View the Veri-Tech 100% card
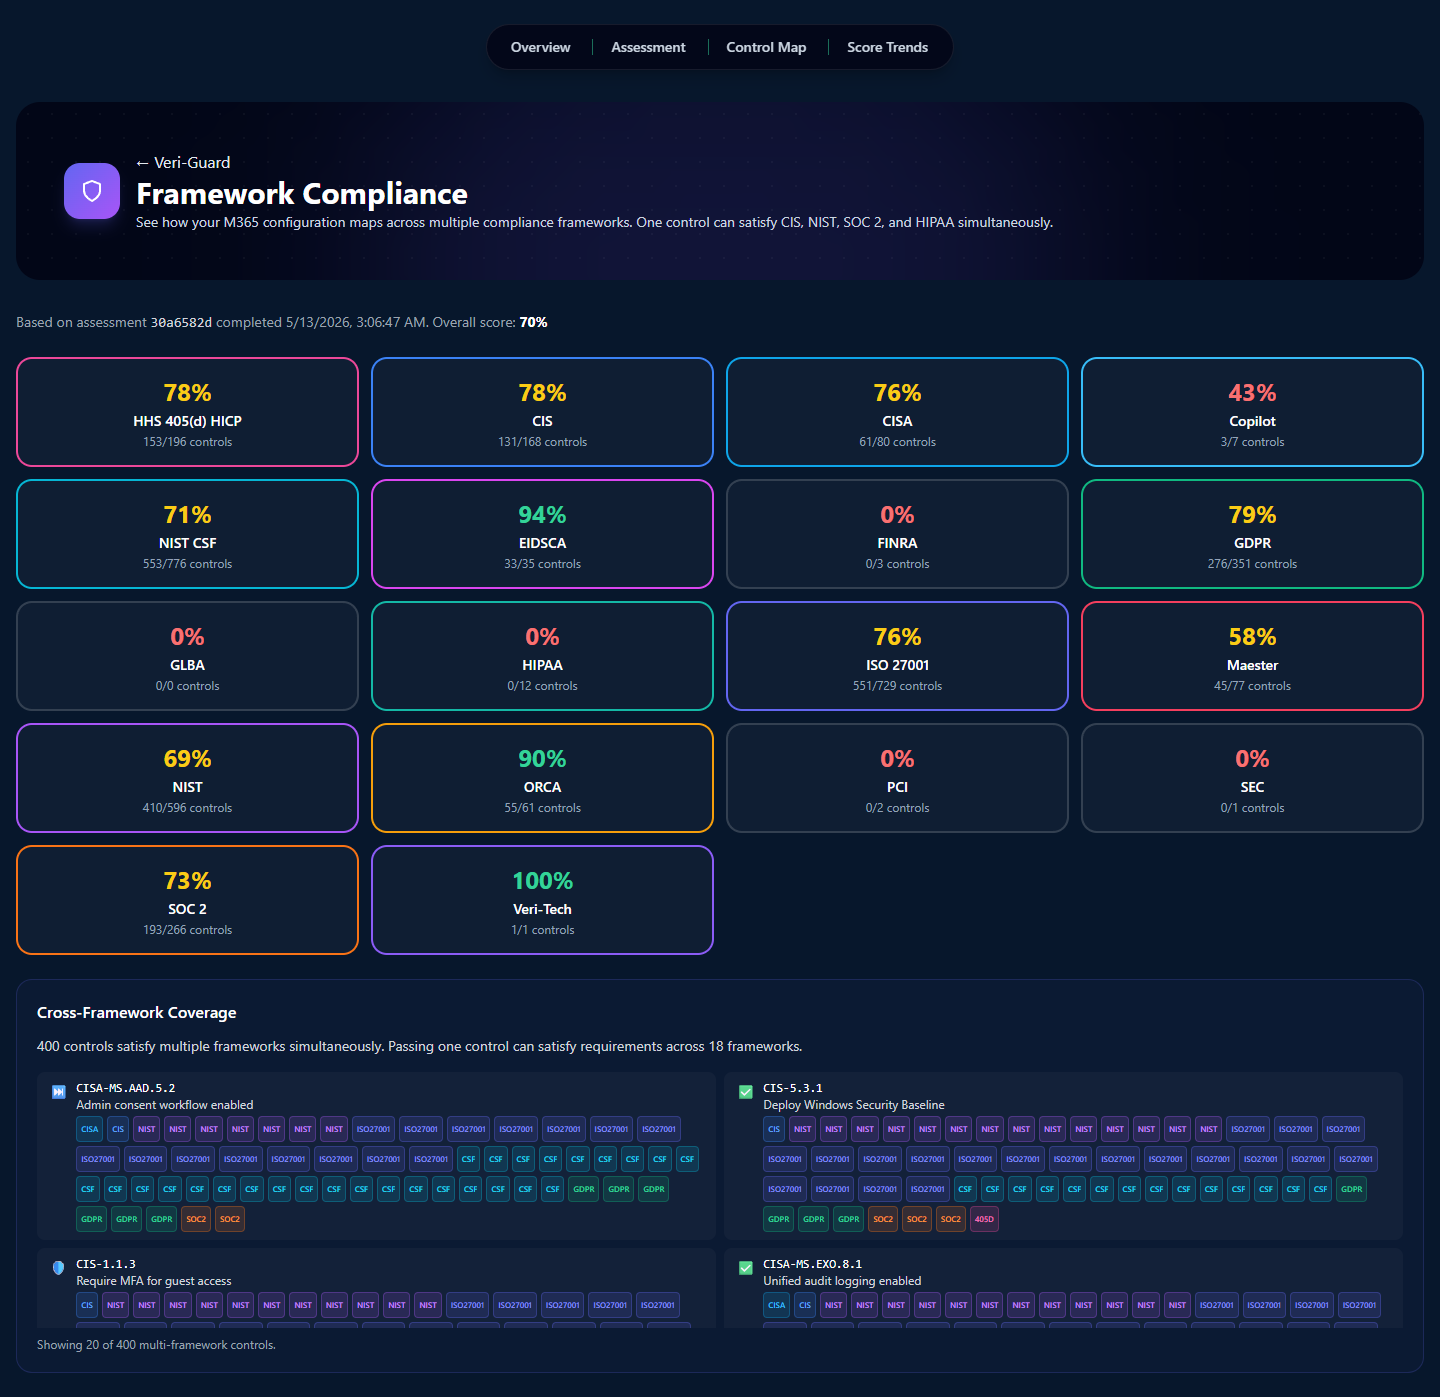The height and width of the screenshot is (1397, 1440). (x=542, y=900)
